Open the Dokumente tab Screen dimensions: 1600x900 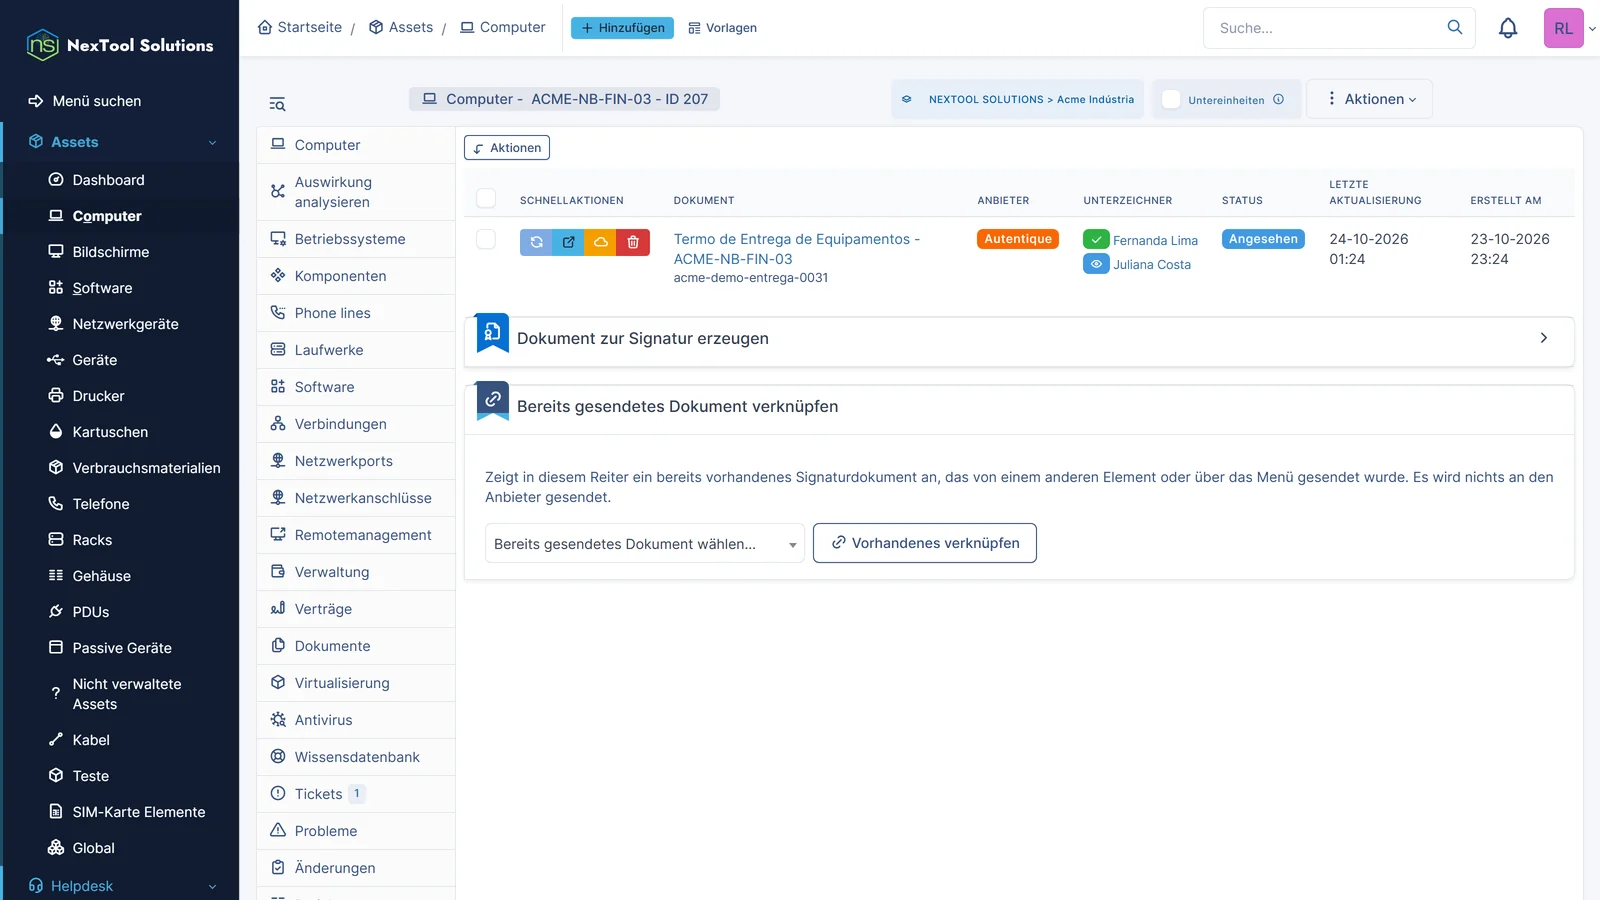356,646
